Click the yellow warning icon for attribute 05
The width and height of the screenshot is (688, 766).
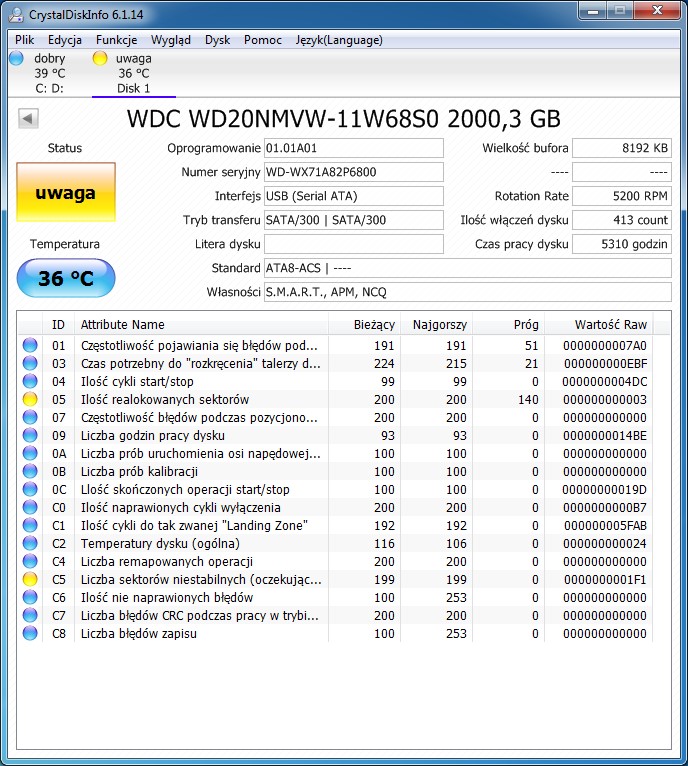30,400
